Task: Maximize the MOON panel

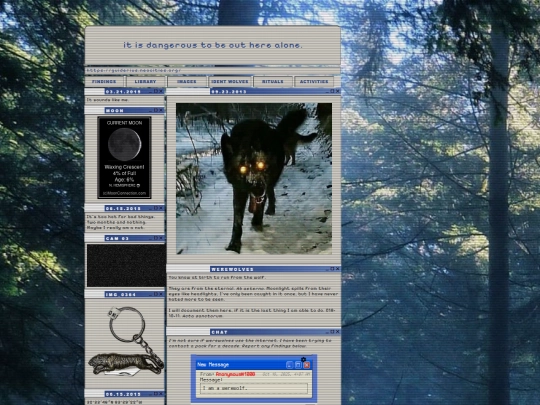Action: (156, 110)
